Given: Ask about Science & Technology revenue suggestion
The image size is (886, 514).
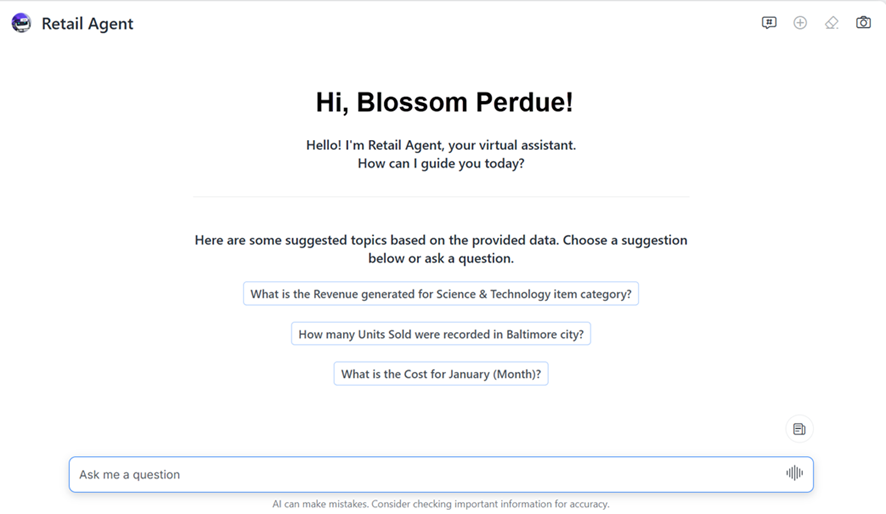Looking at the screenshot, I should point(441,294).
